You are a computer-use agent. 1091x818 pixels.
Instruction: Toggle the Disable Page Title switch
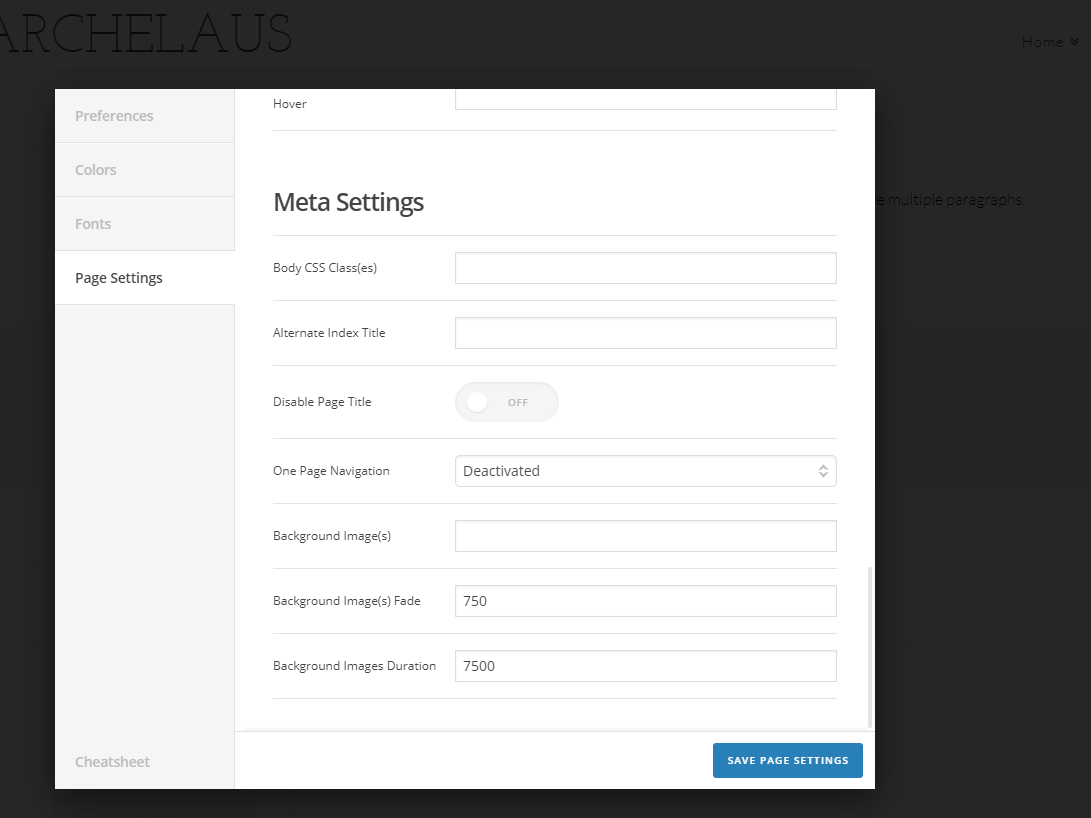(x=506, y=402)
